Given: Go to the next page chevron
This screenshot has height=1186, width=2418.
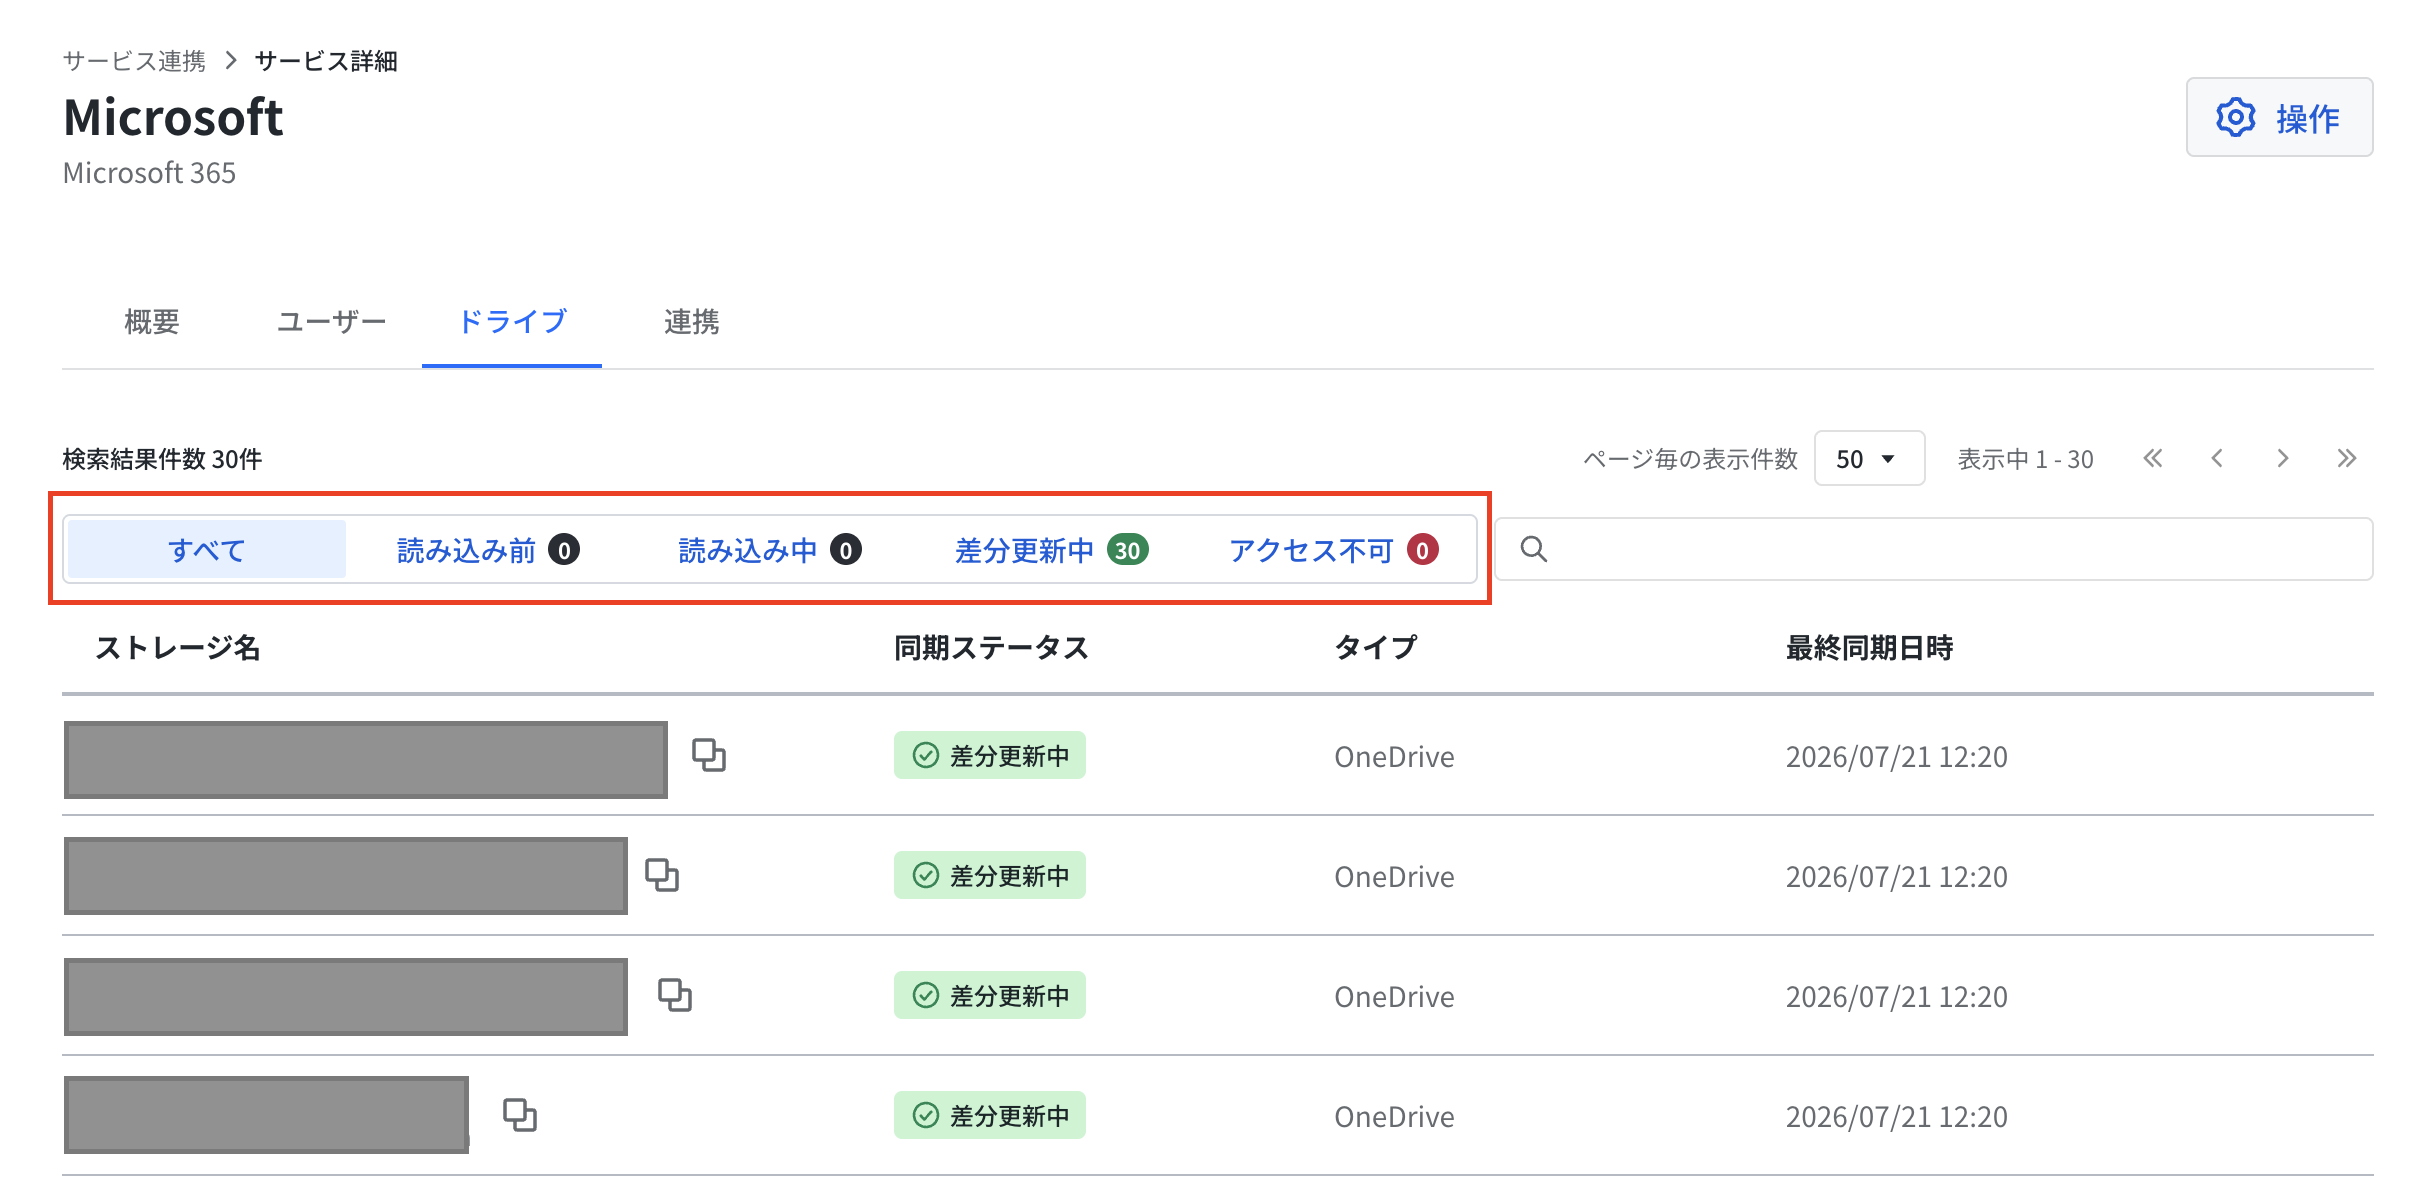Looking at the screenshot, I should (x=2282, y=459).
